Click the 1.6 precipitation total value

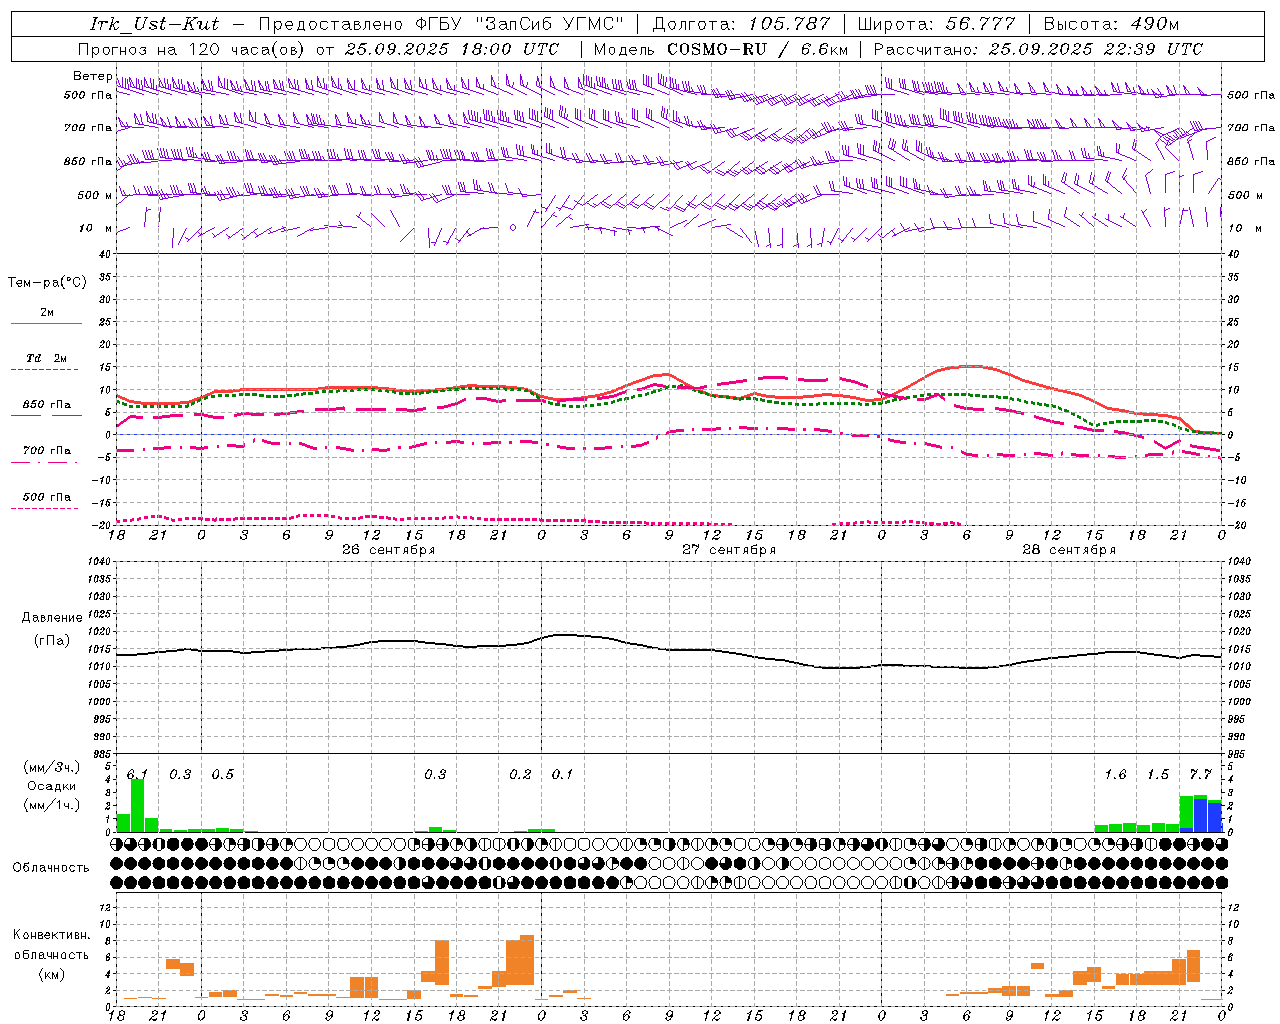point(1115,775)
